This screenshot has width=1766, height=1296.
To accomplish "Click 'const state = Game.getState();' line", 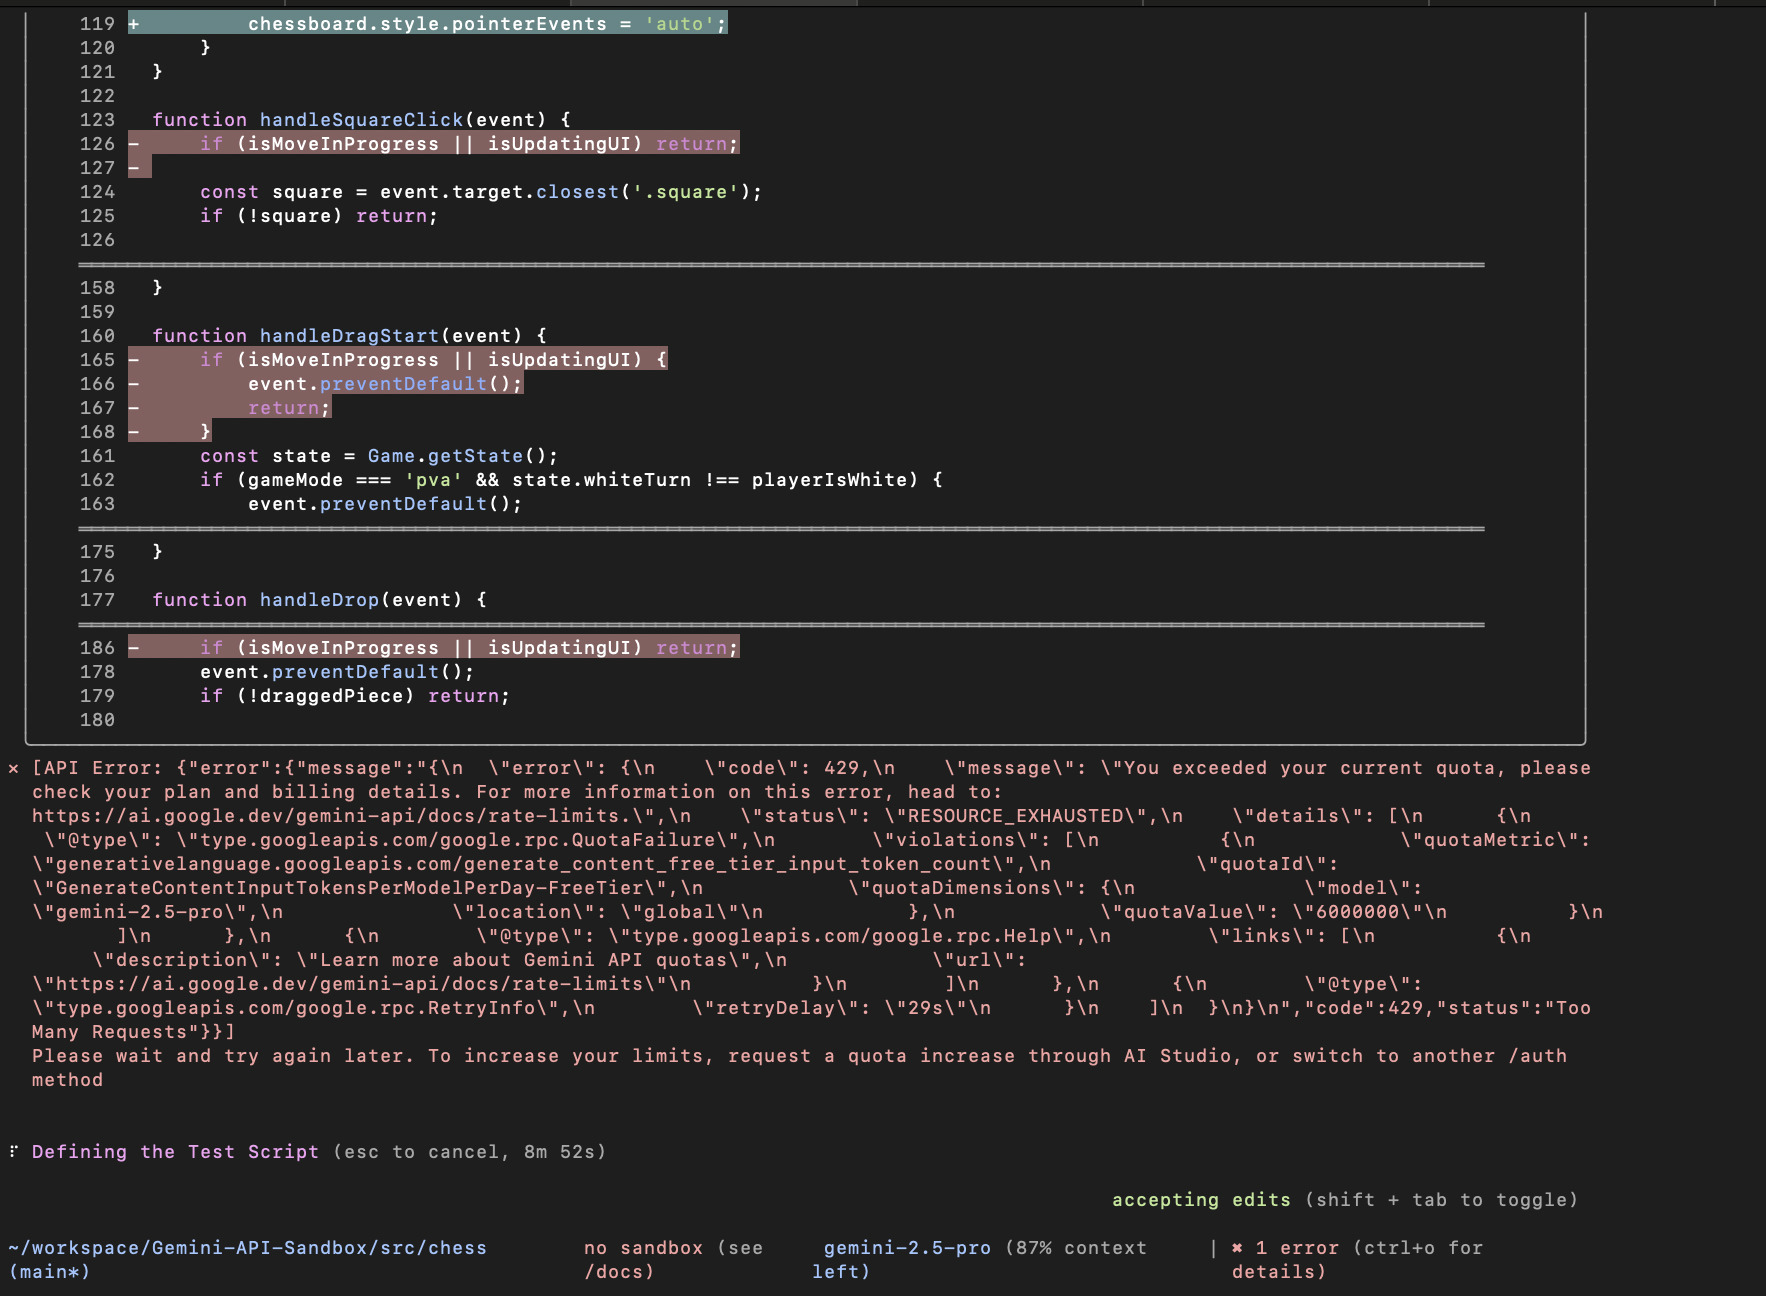I will (379, 456).
